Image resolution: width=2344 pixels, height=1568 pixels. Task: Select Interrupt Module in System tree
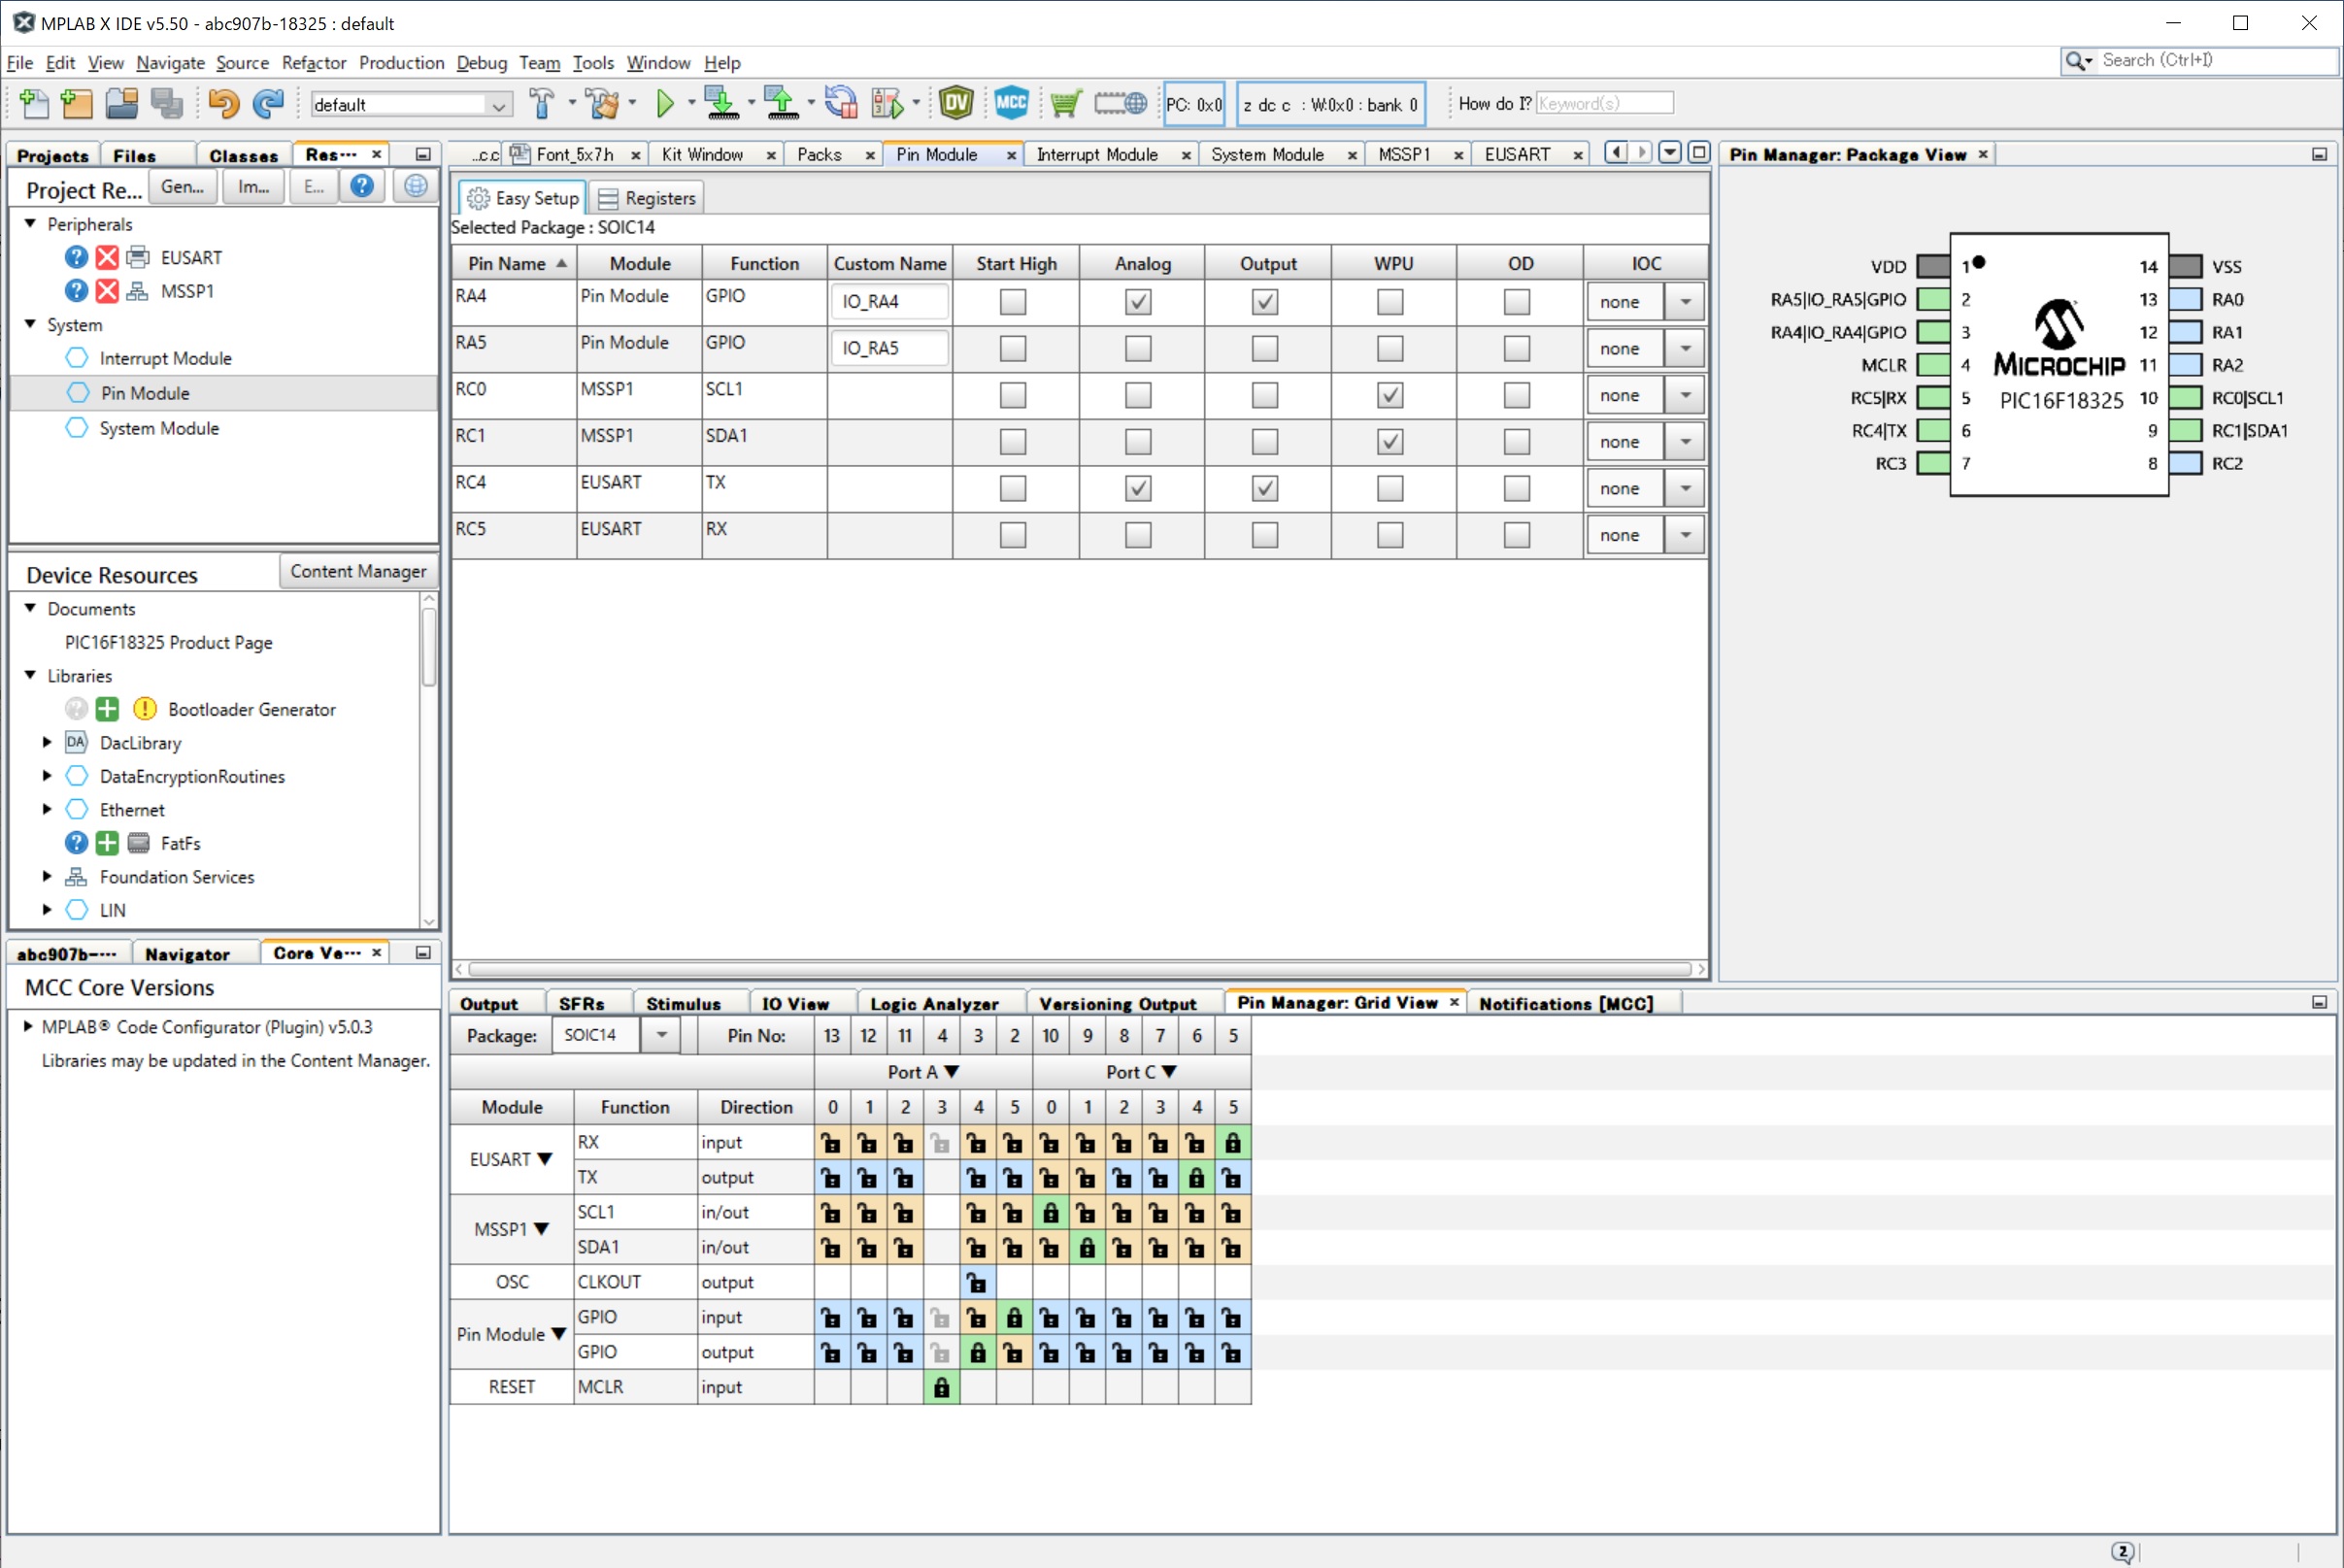pyautogui.click(x=165, y=358)
